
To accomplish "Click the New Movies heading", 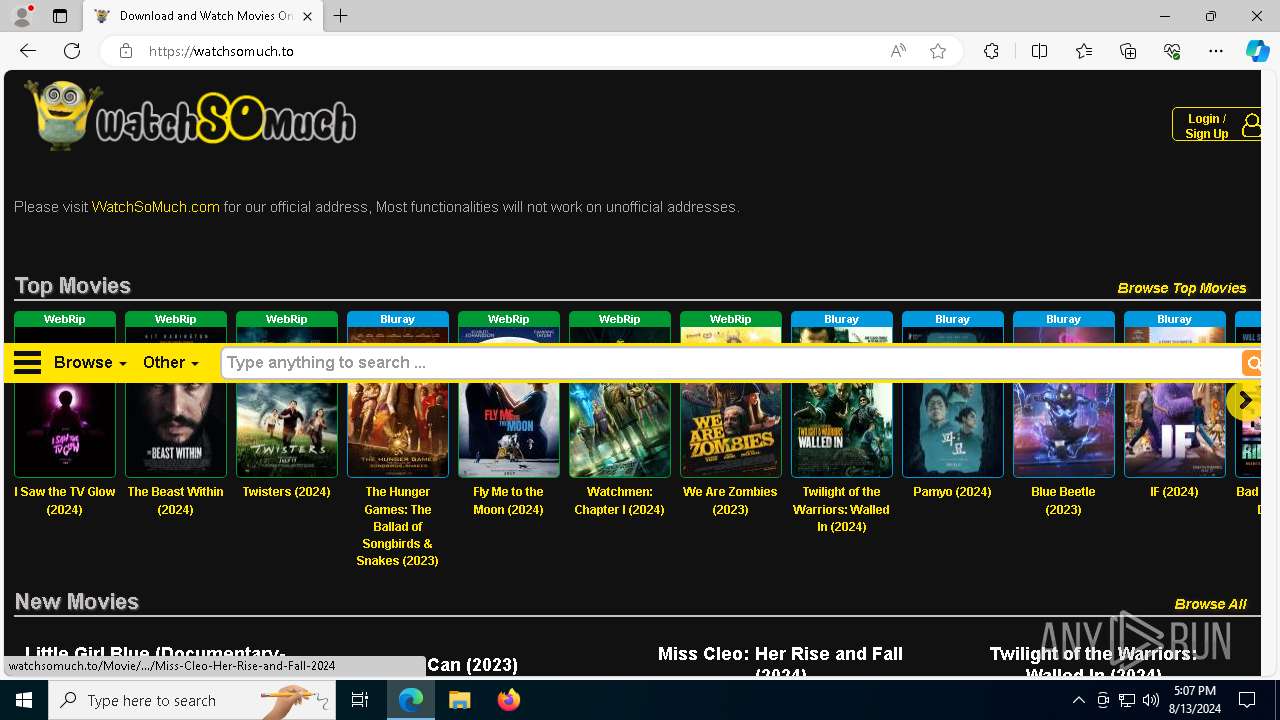I will (x=76, y=602).
